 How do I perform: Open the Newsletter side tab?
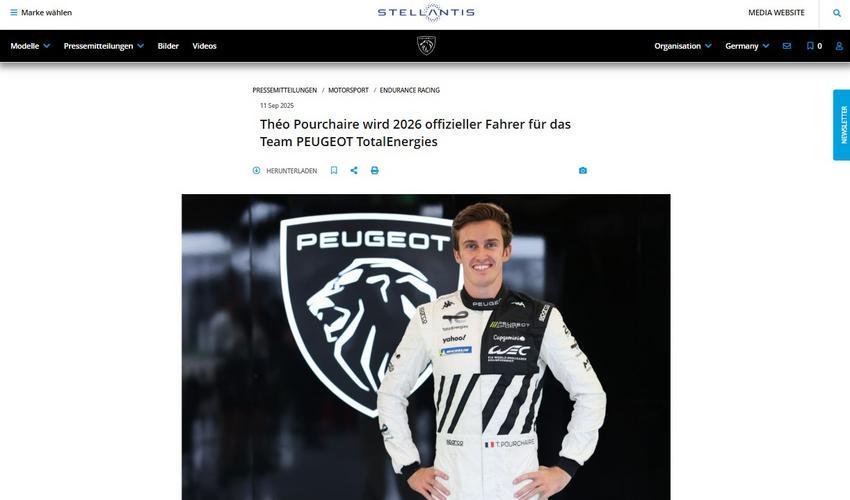[x=841, y=125]
